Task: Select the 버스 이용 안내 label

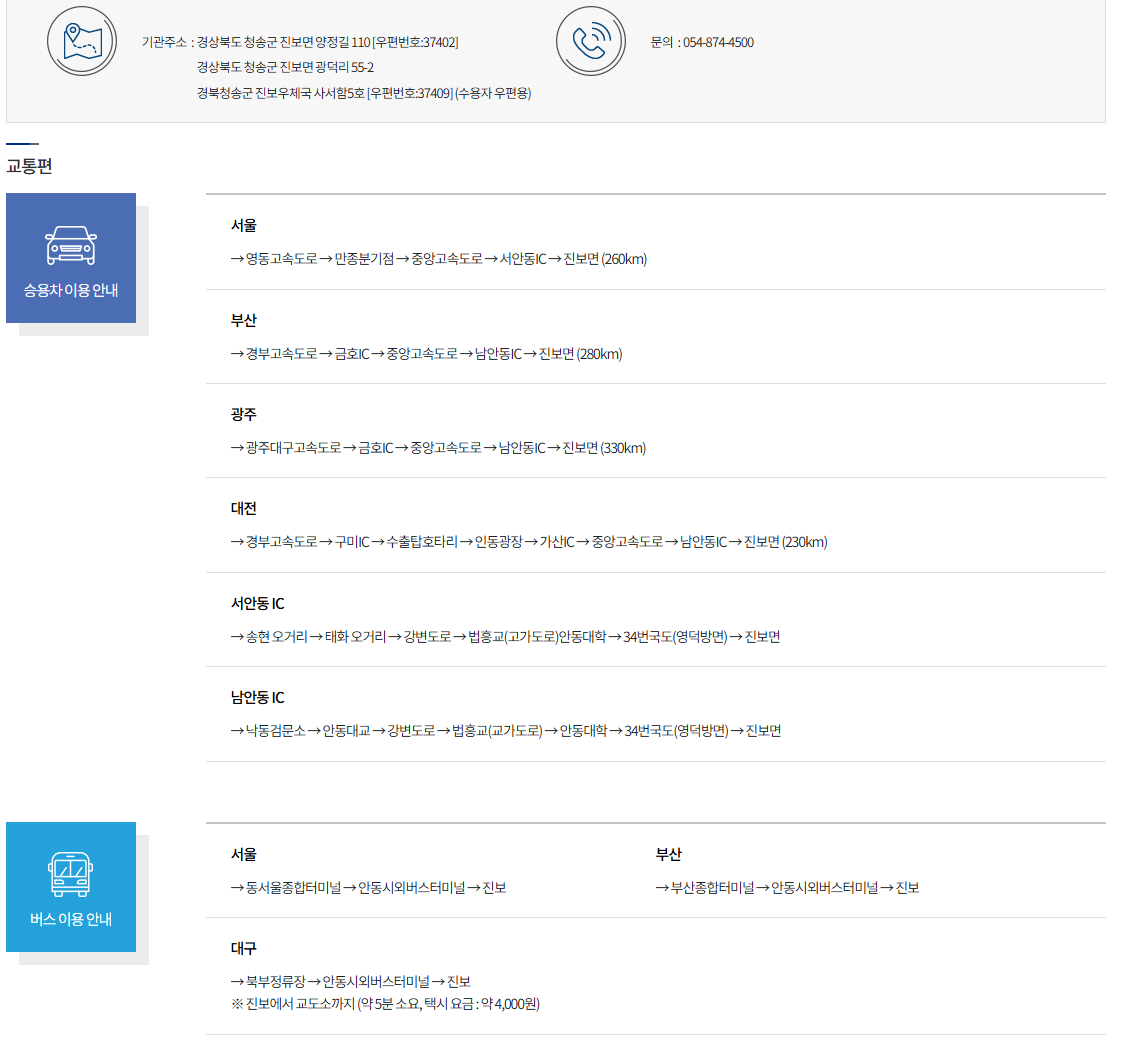Action: coord(70,919)
